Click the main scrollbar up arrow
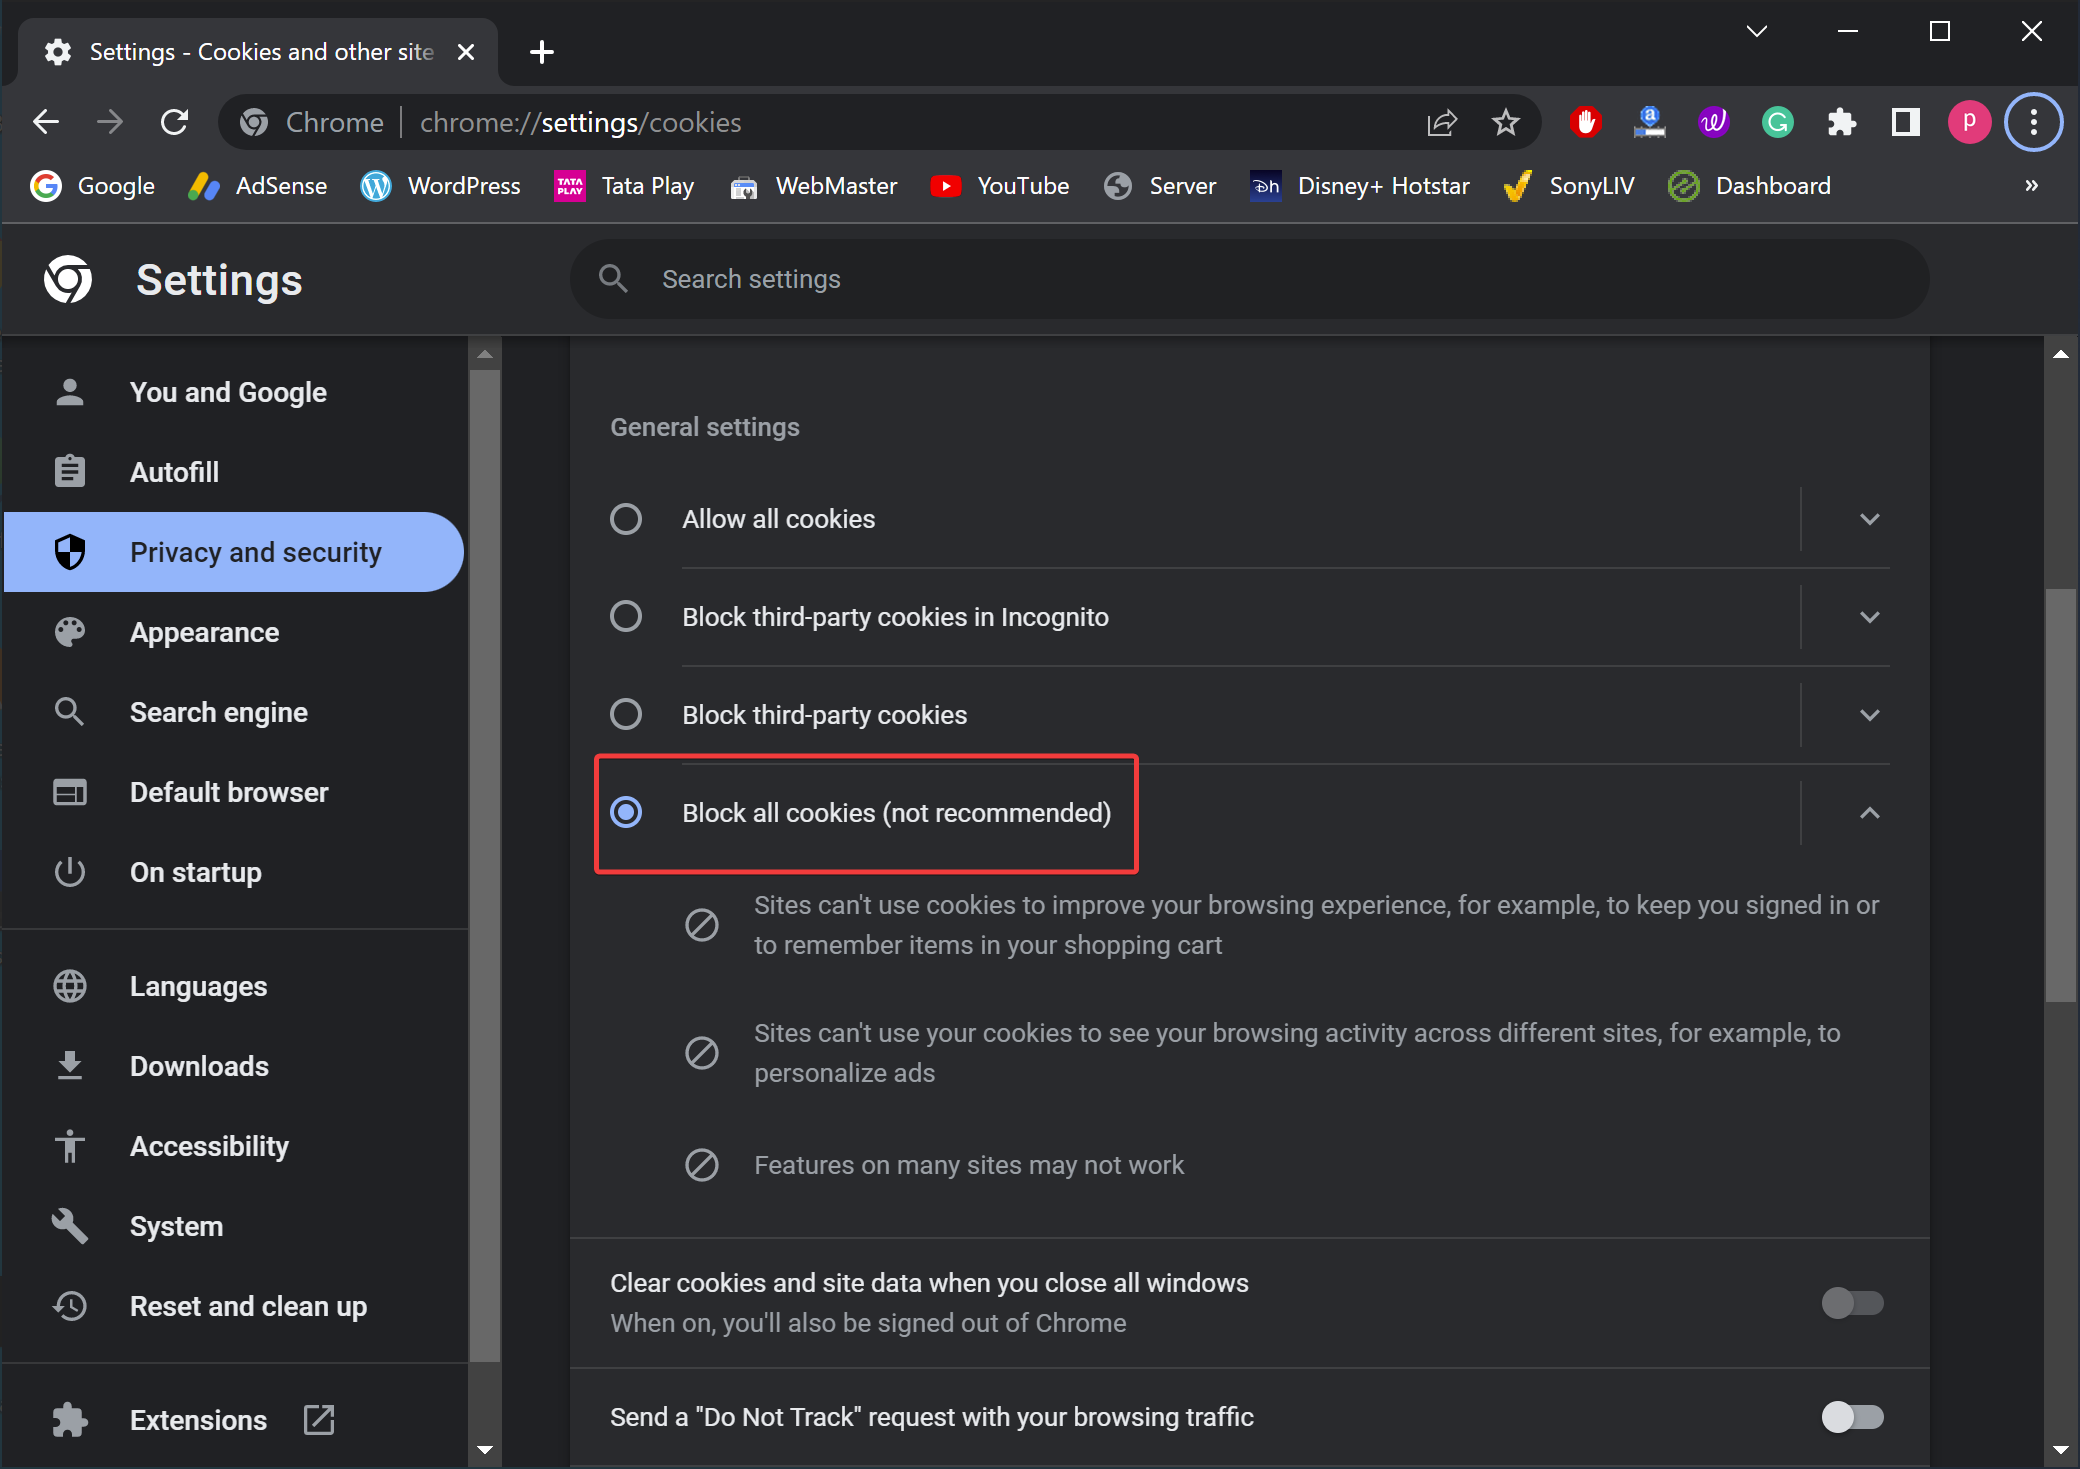 click(2061, 354)
